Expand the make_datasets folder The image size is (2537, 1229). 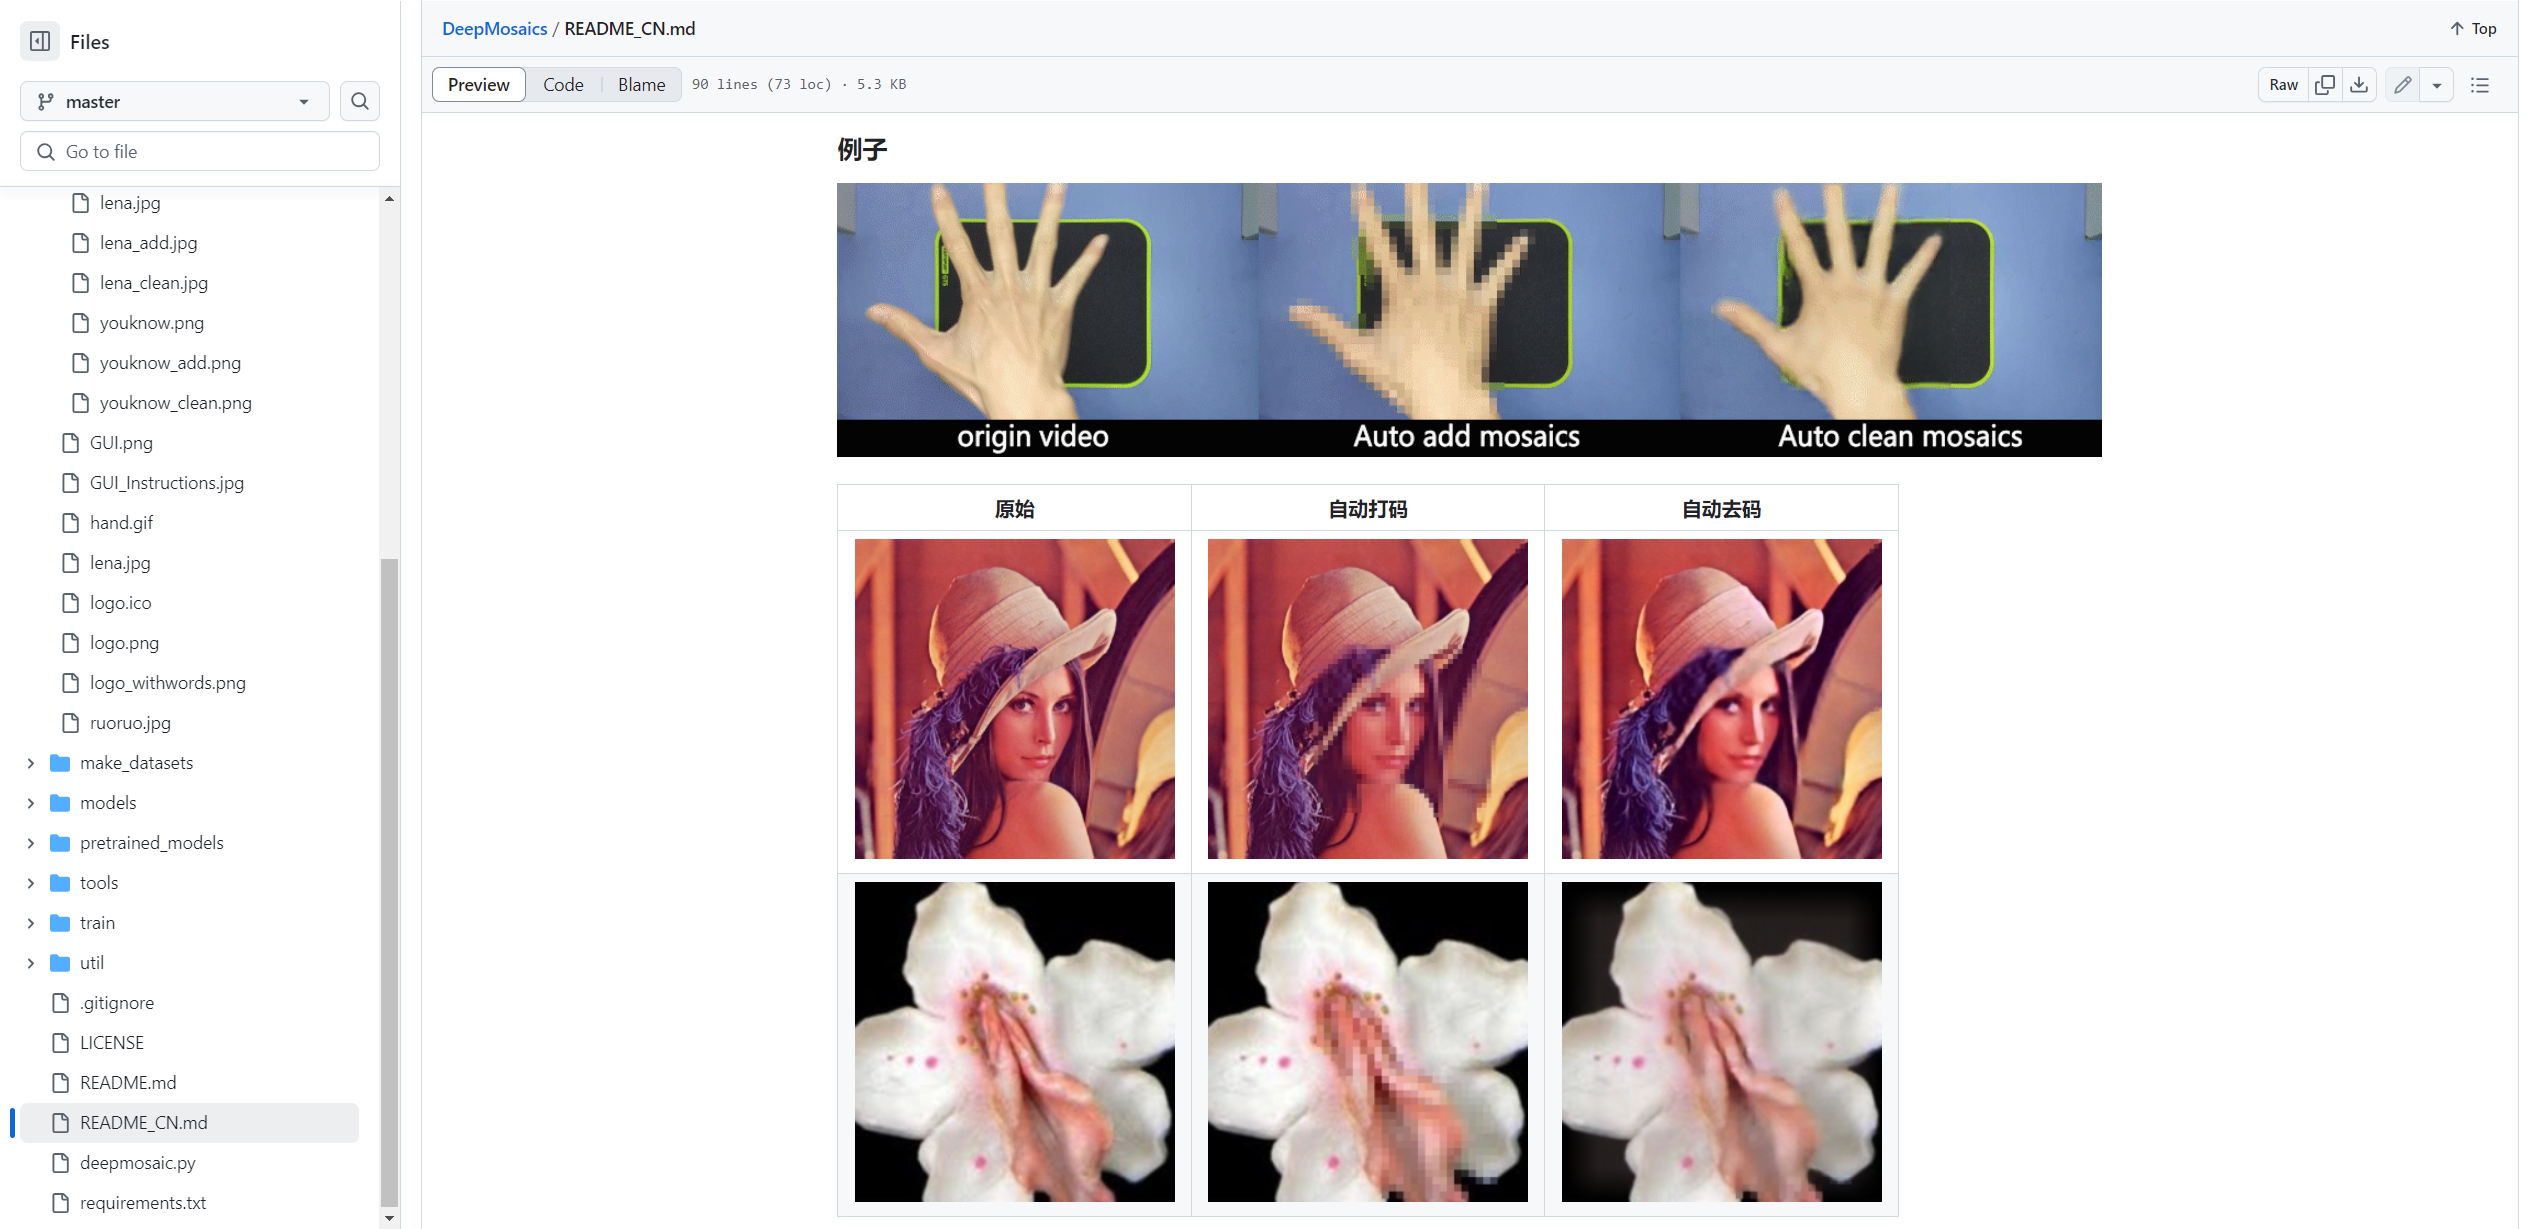pyautogui.click(x=30, y=763)
